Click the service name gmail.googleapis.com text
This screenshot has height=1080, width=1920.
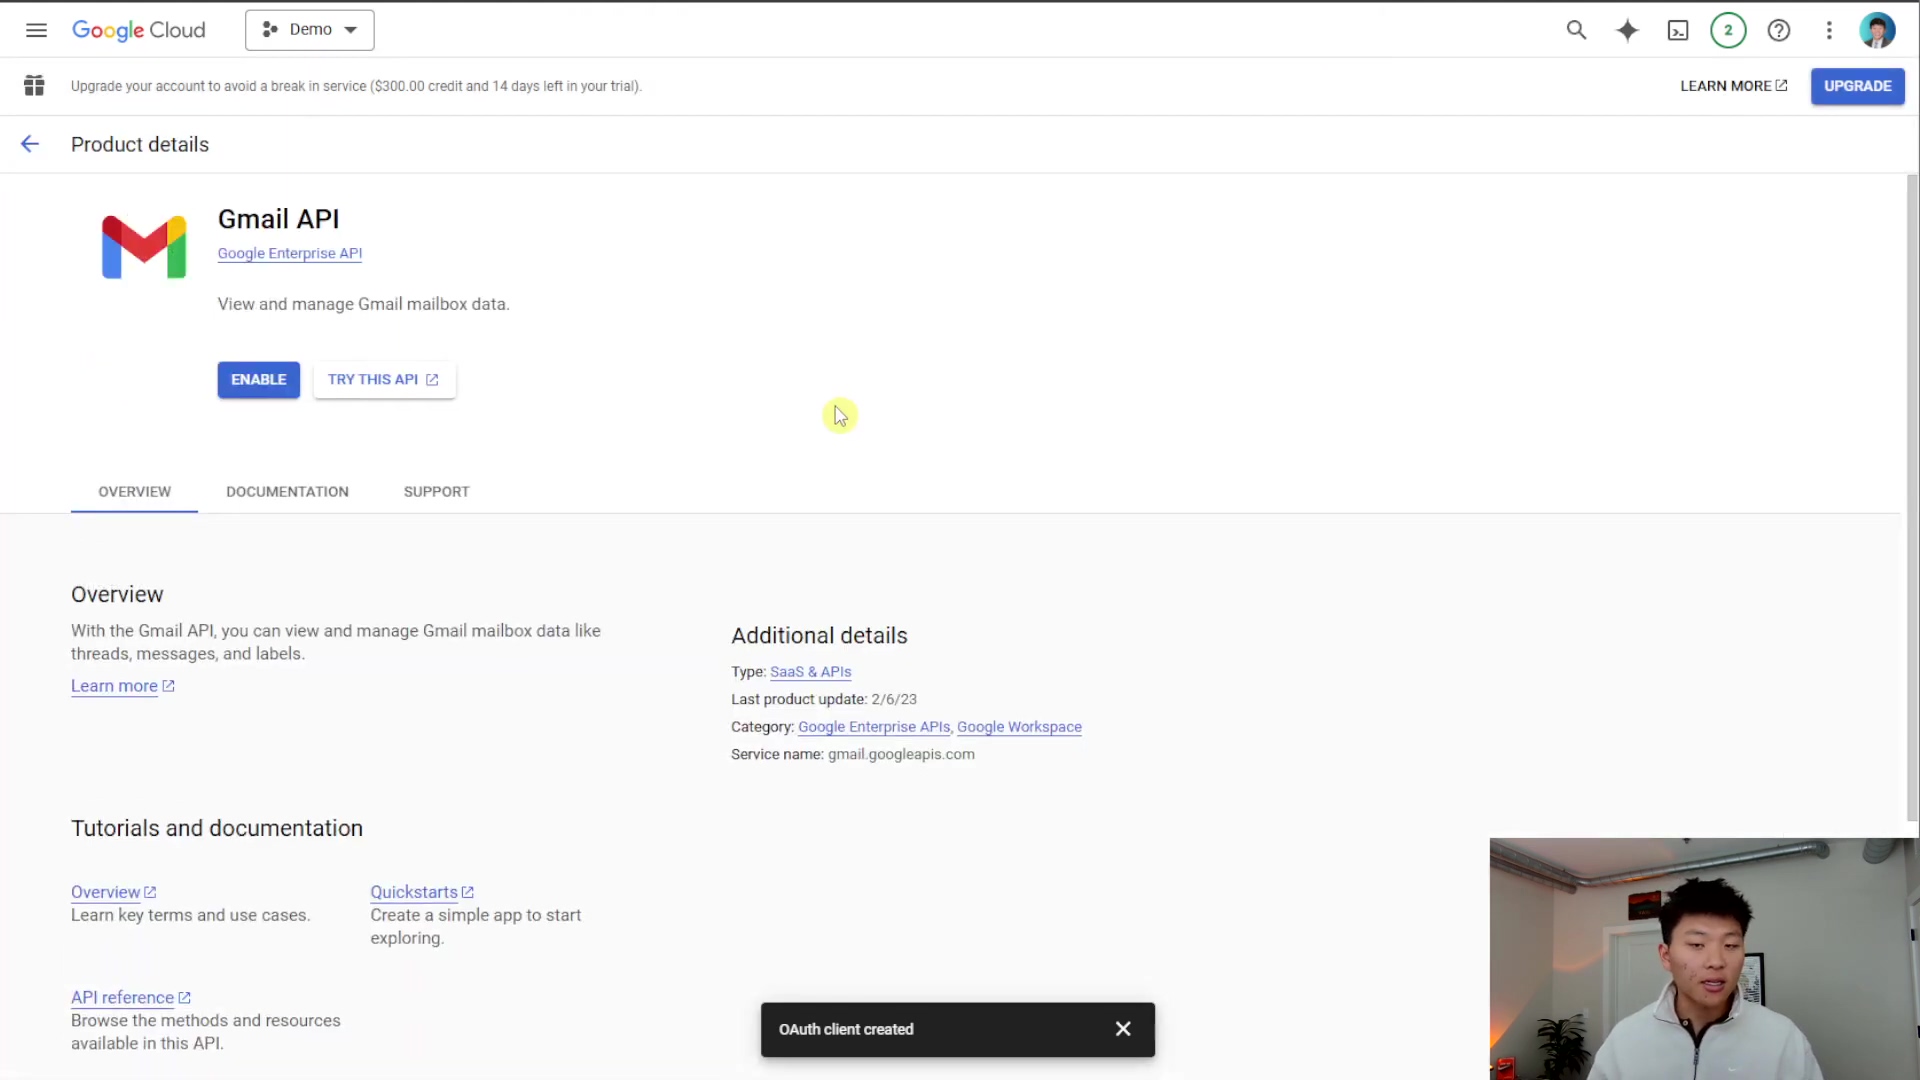[x=901, y=754]
